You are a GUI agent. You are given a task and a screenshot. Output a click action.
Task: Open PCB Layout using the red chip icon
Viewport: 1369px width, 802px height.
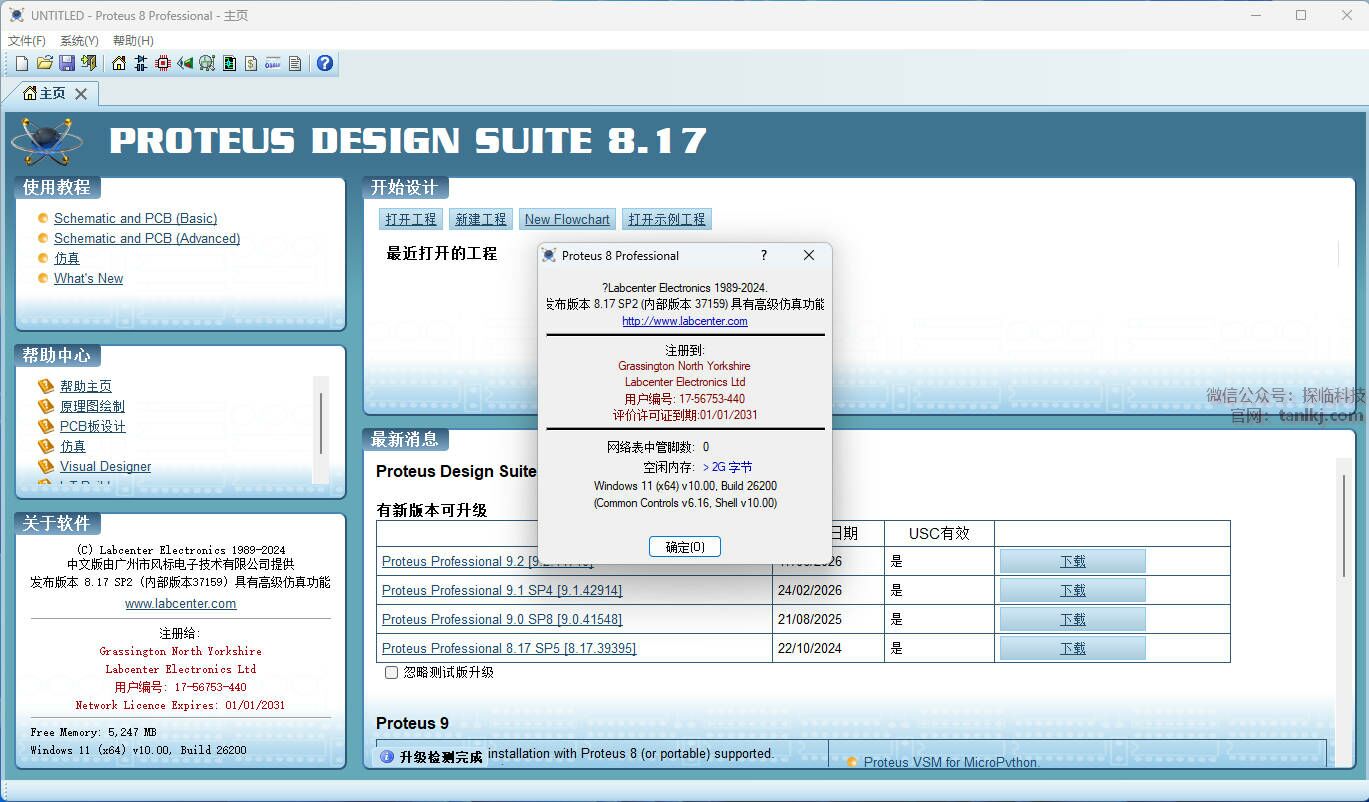pyautogui.click(x=163, y=63)
